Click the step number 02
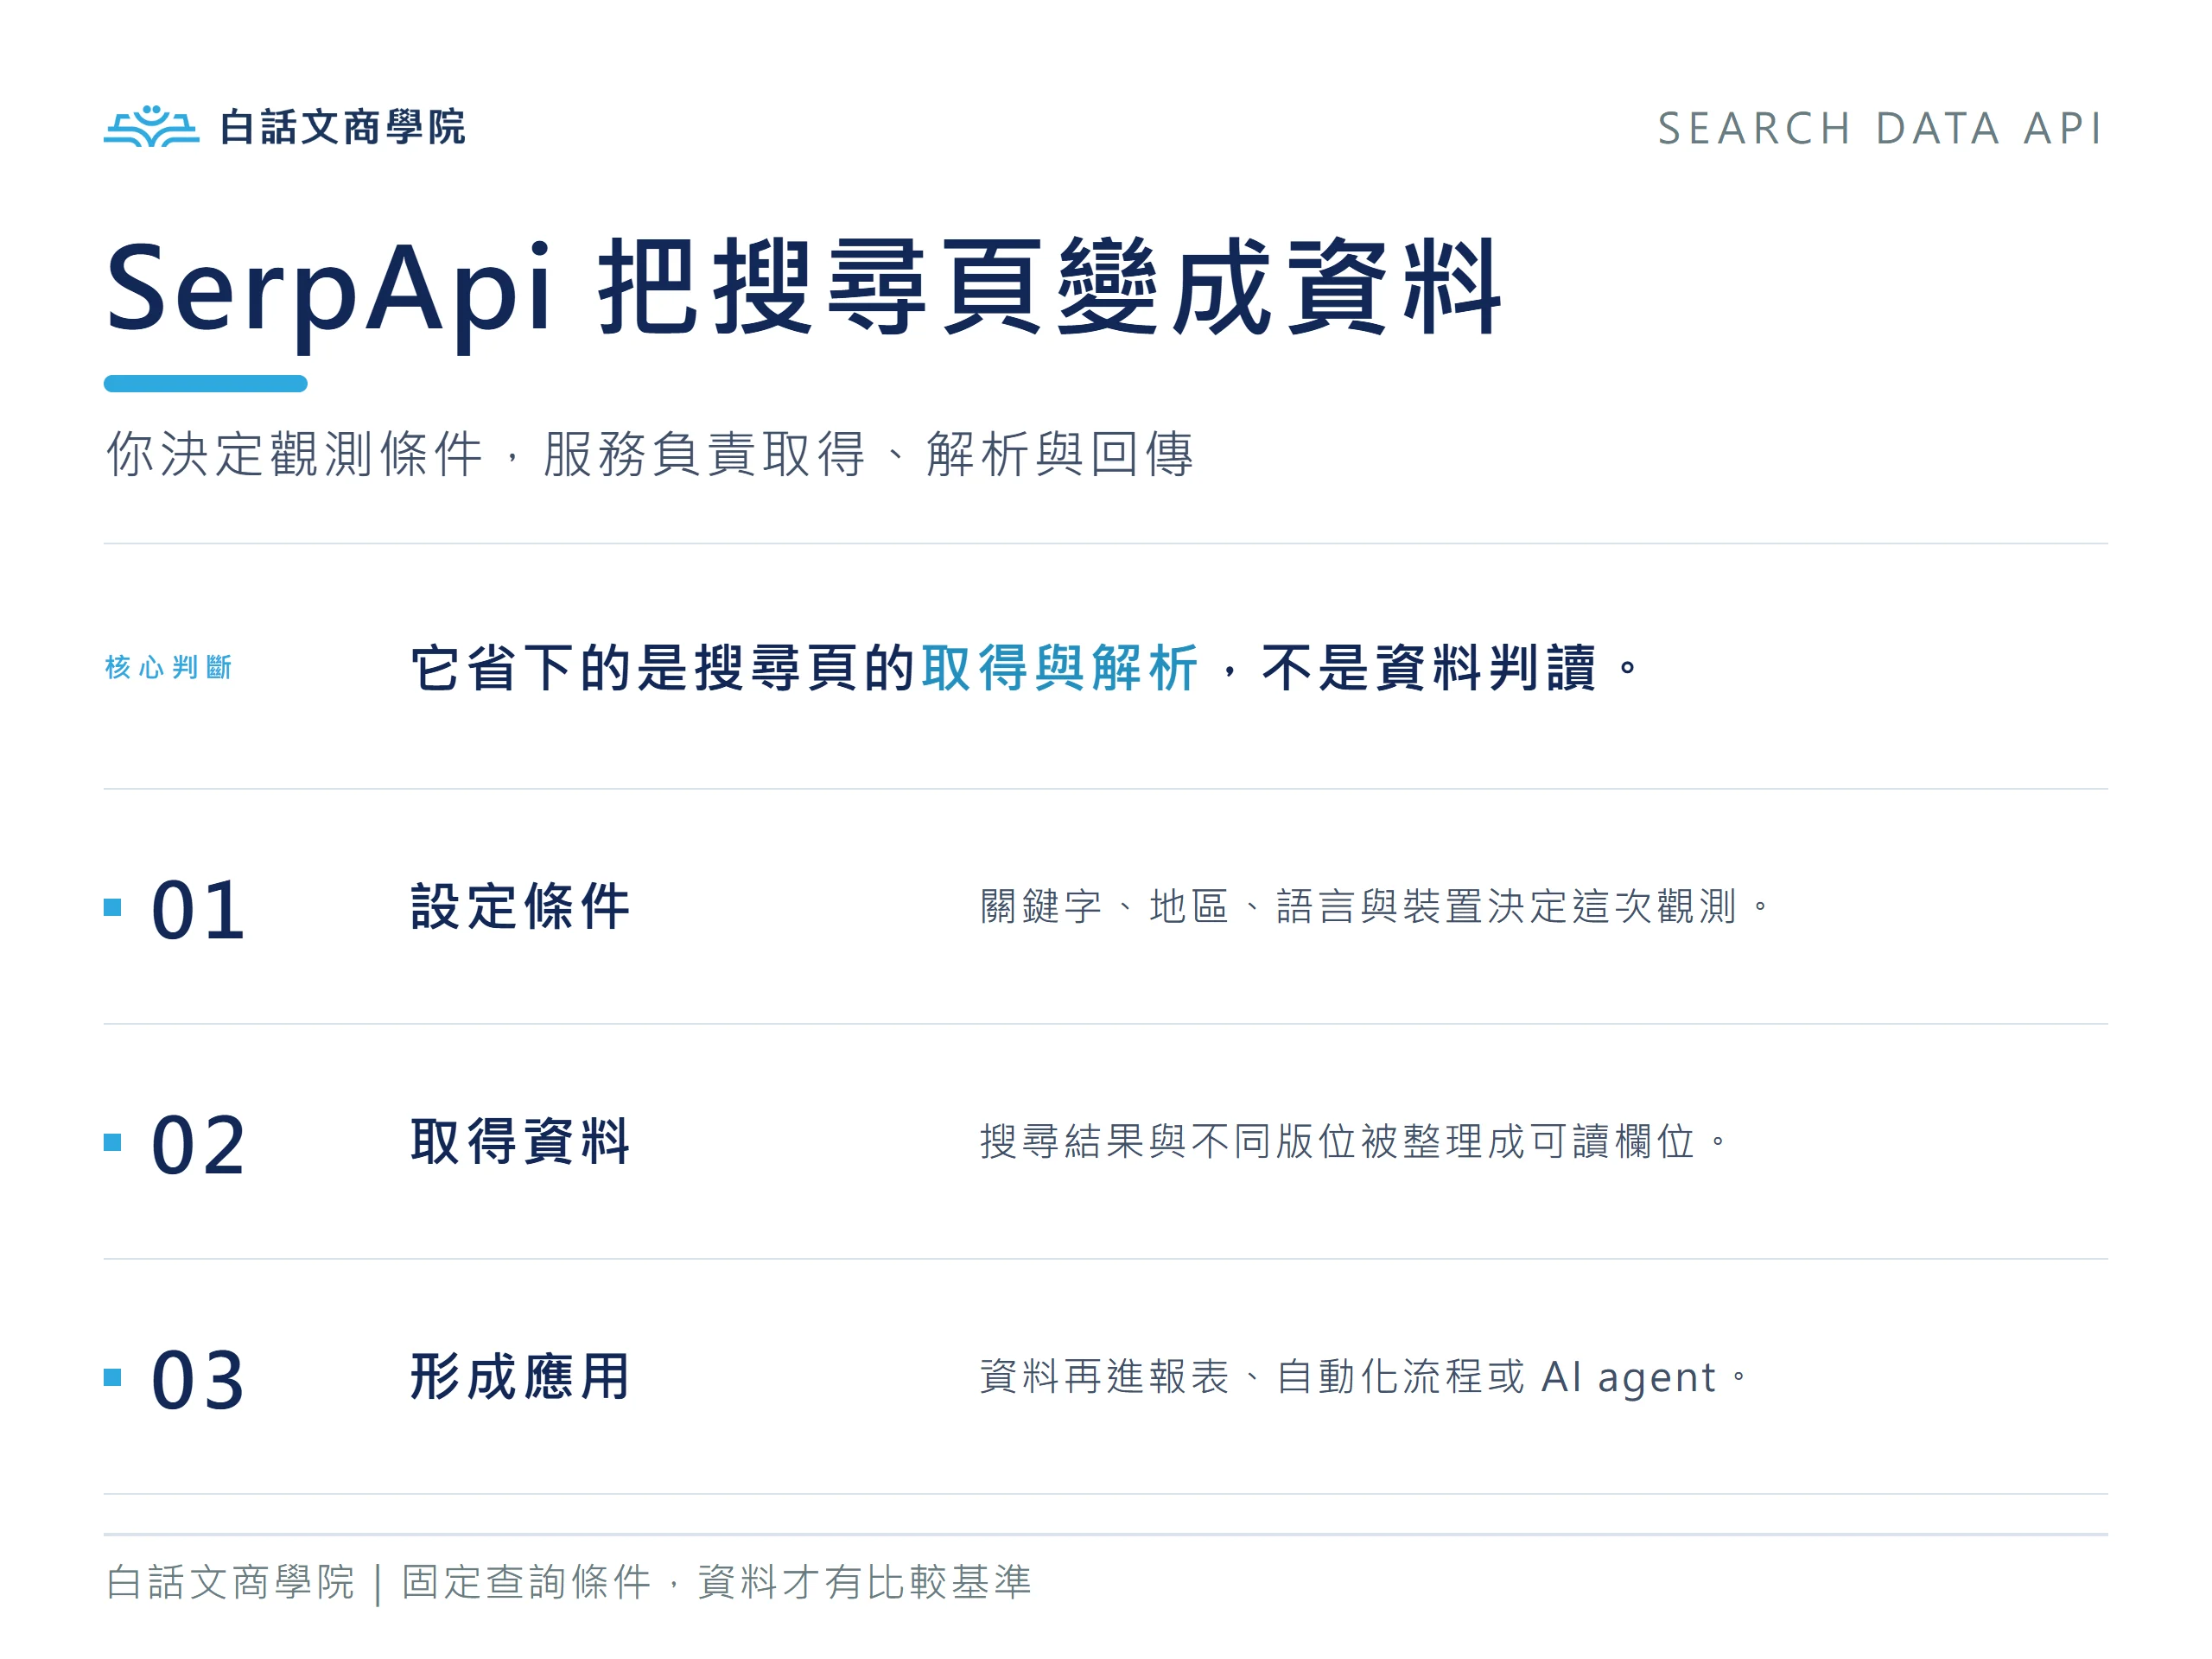The width and height of the screenshot is (2212, 1659). coord(197,1145)
